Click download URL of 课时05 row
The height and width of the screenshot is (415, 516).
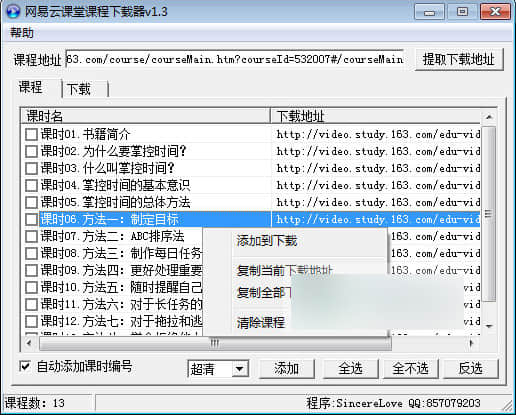pyautogui.click(x=378, y=202)
